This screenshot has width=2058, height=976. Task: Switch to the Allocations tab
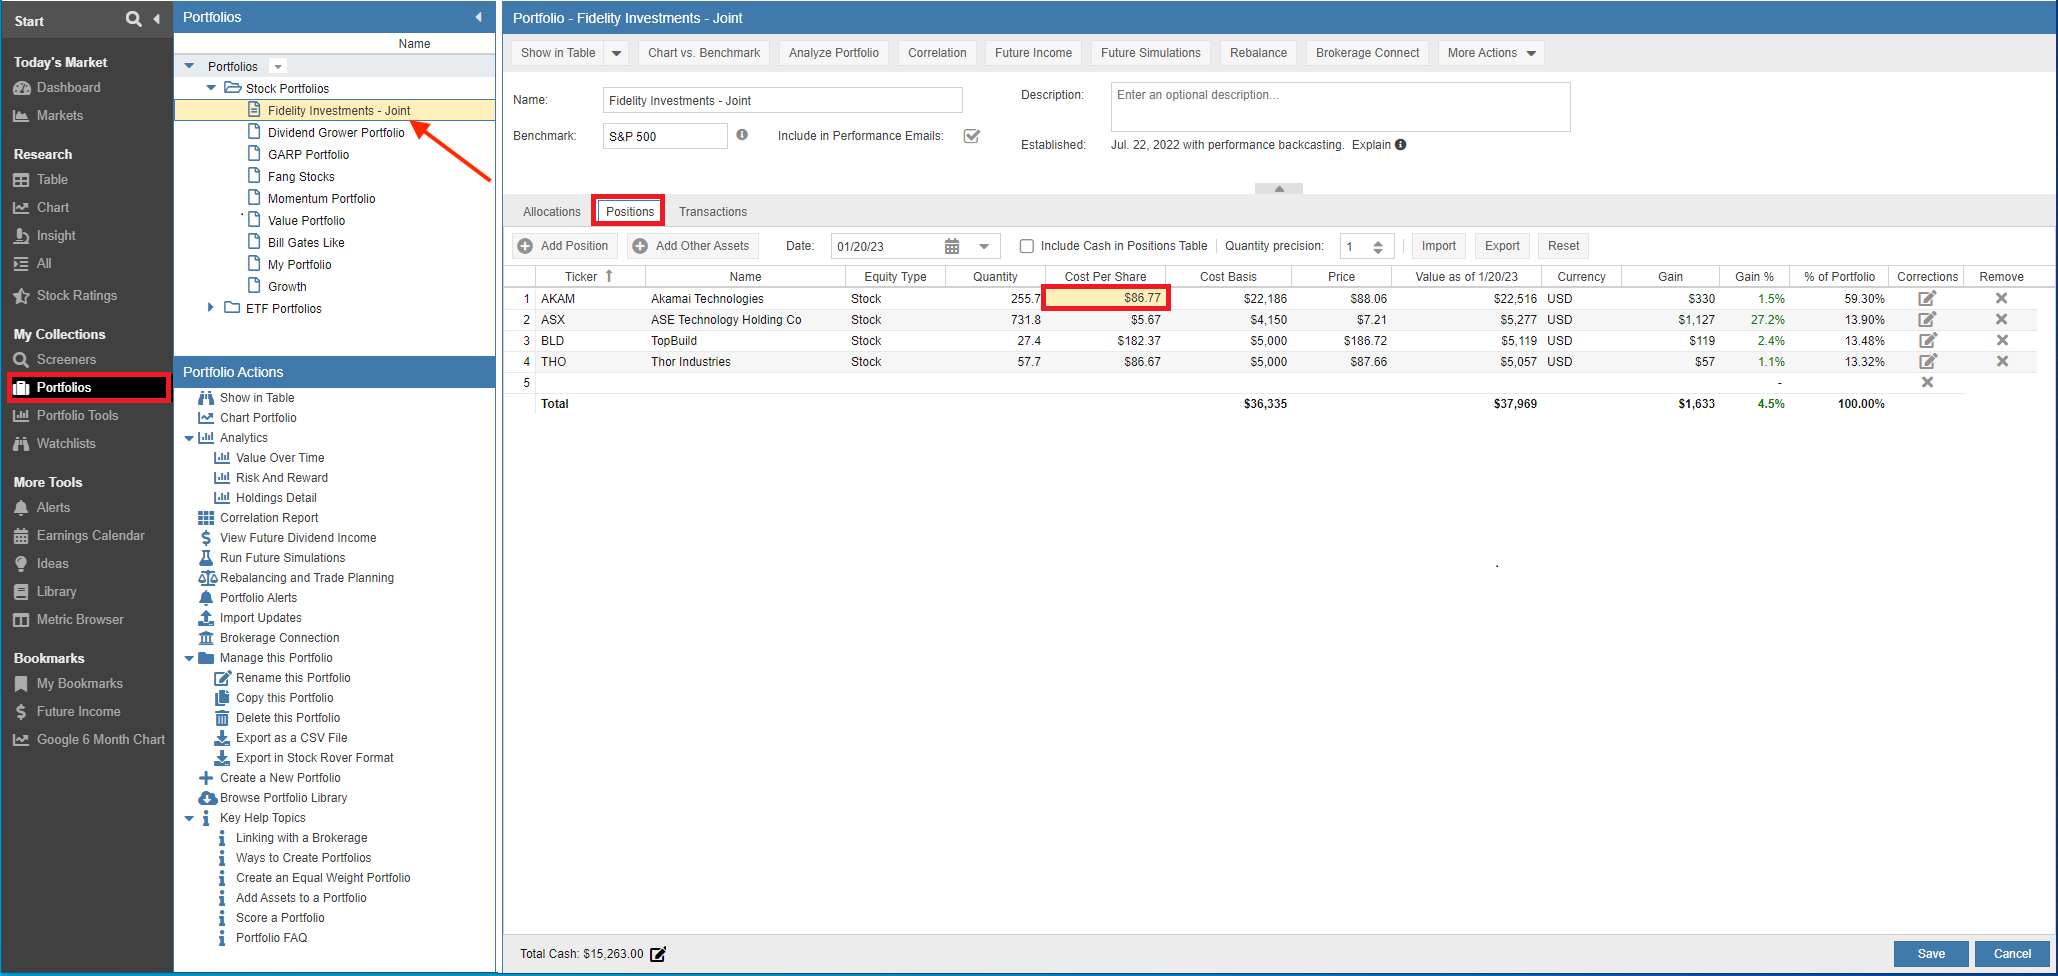(551, 212)
